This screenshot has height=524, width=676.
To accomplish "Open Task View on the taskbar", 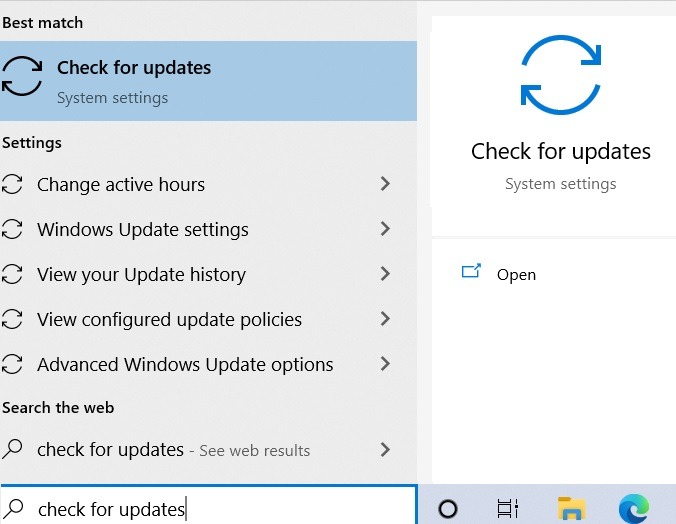I will point(507,508).
